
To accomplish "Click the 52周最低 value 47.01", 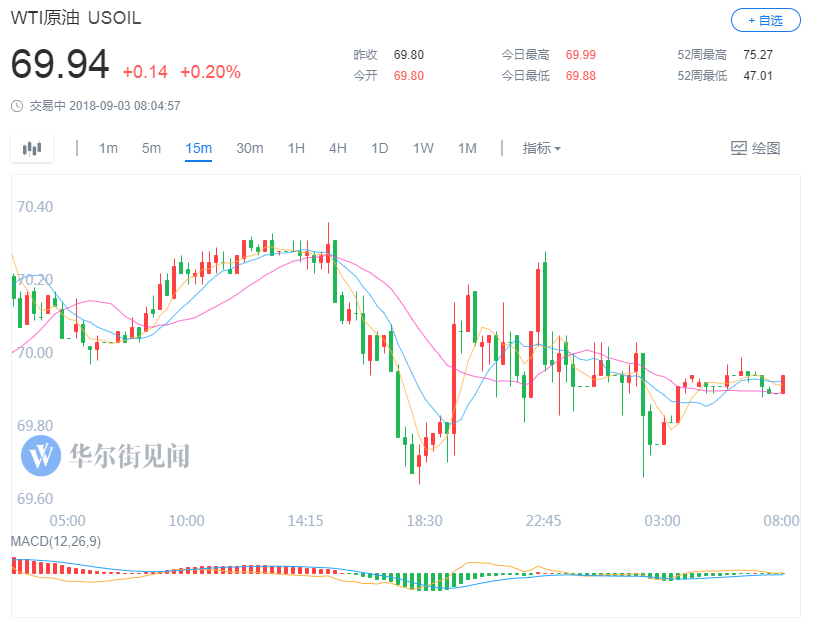I will coord(758,76).
